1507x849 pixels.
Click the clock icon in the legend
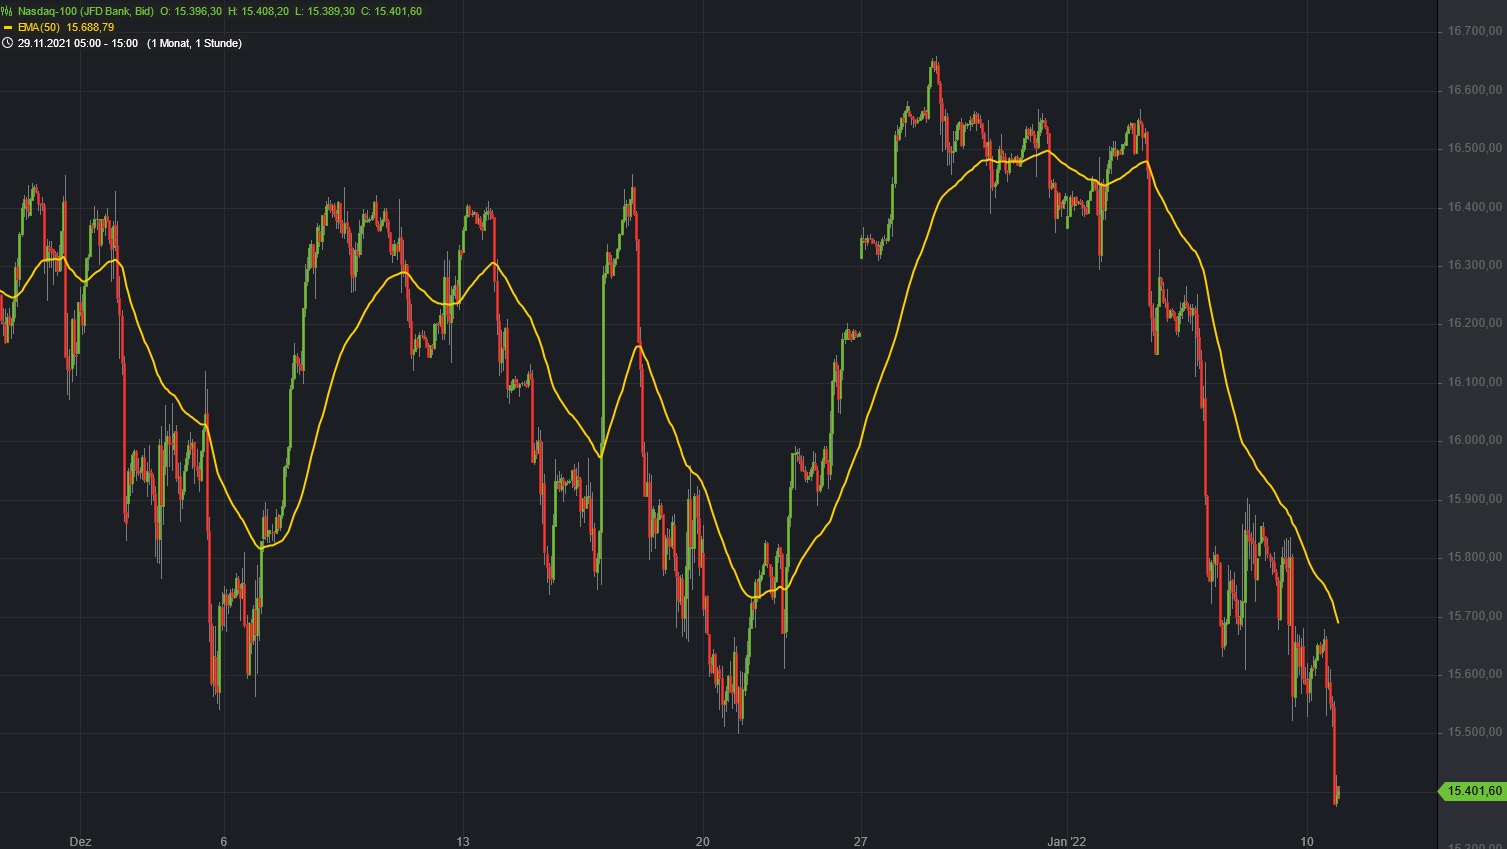8,42
